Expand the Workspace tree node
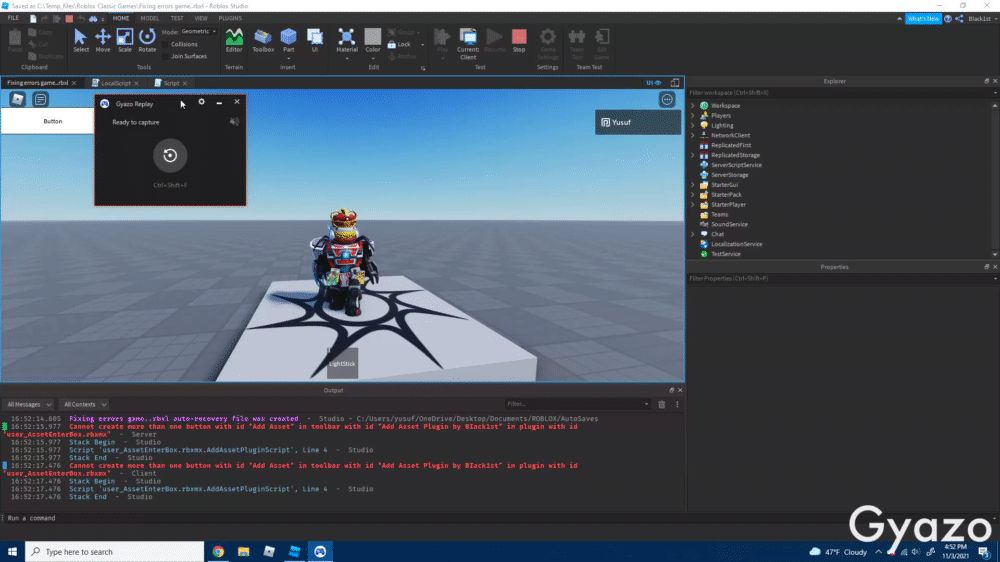Screen dimensions: 1000x562 tap(693, 106)
